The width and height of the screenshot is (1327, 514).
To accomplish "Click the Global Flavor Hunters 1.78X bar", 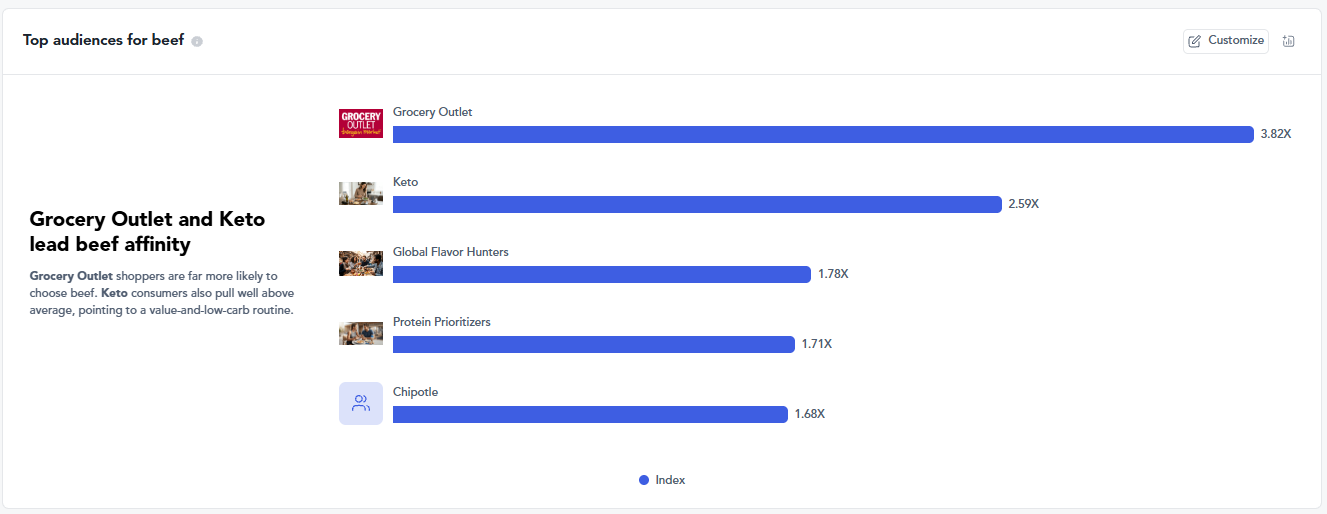I will pyautogui.click(x=602, y=274).
